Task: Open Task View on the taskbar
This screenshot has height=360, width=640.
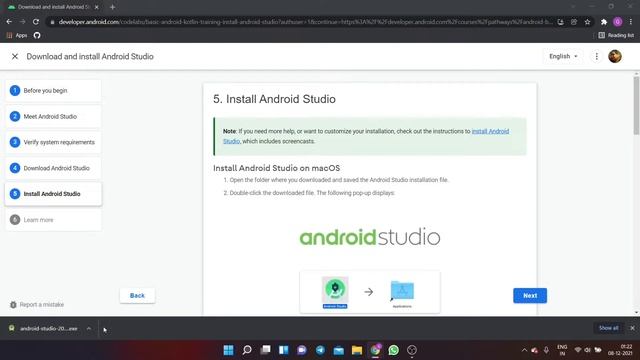Action: [x=265, y=350]
